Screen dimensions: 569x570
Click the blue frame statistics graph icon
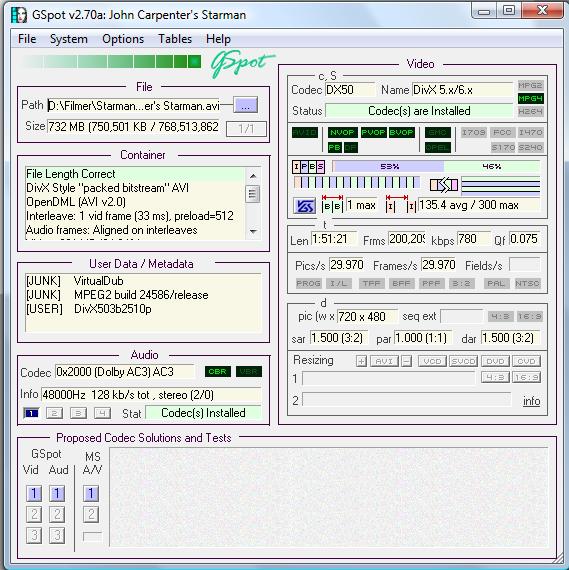click(304, 206)
